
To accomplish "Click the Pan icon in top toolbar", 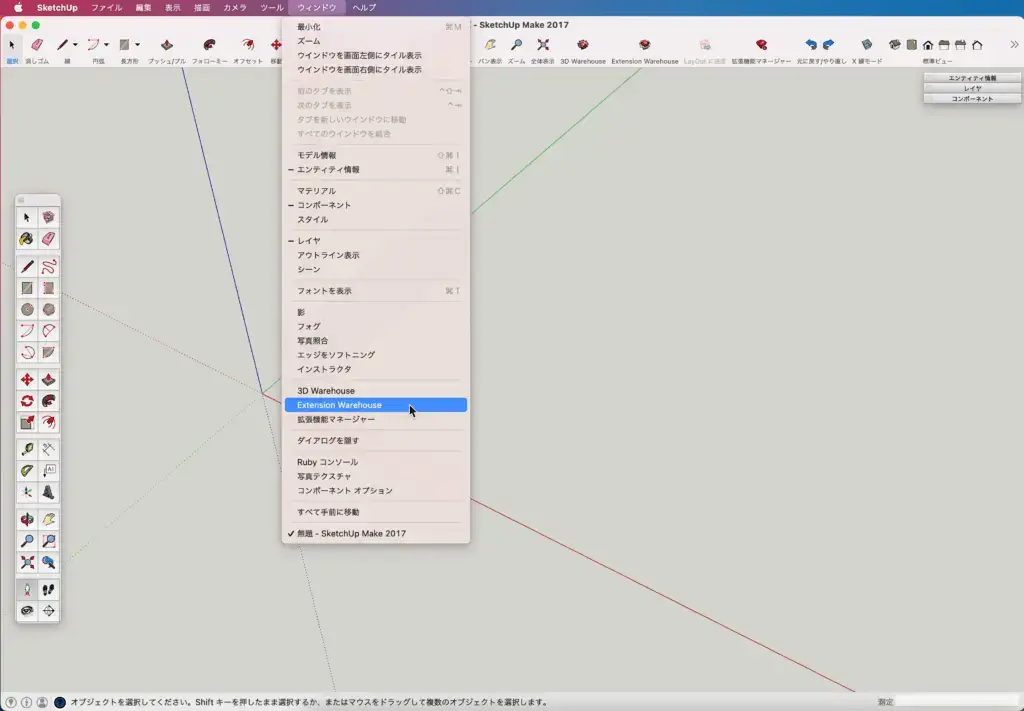I will coord(490,45).
